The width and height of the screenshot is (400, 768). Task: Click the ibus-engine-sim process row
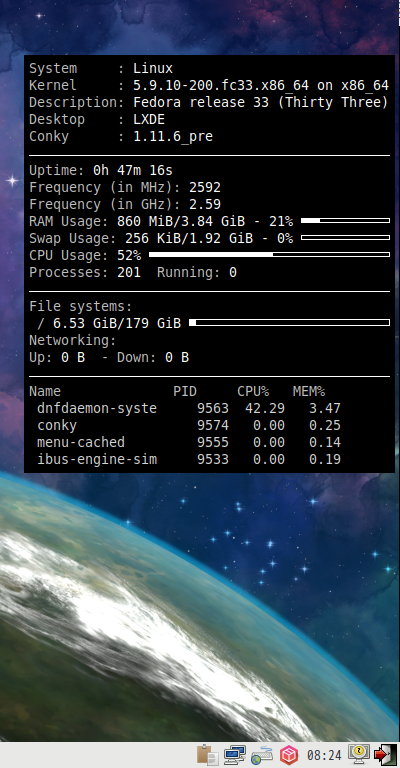tap(189, 459)
